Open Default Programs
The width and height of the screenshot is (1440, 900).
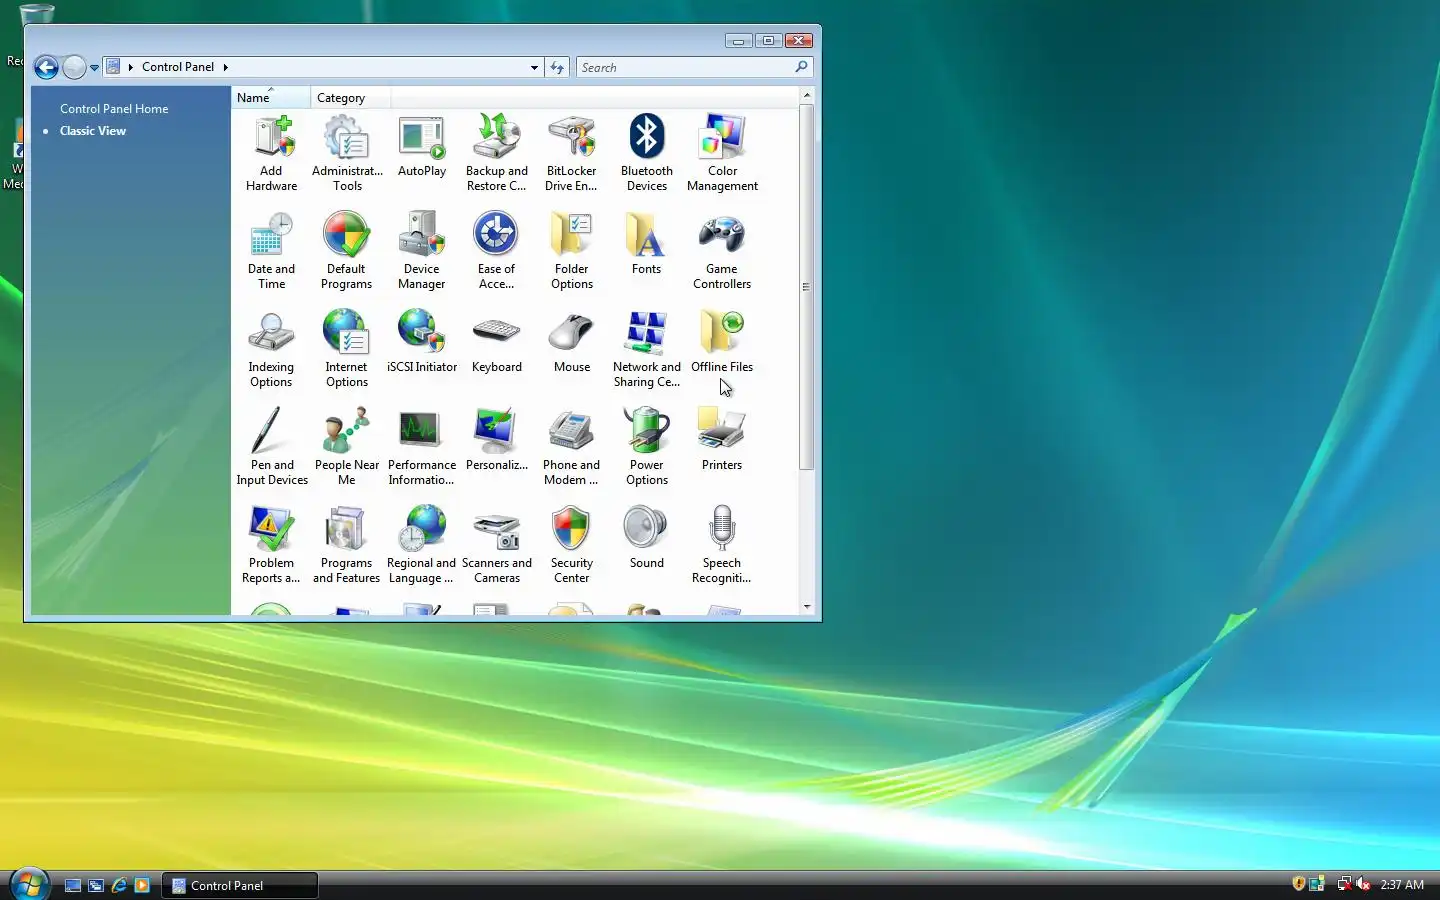pos(347,250)
